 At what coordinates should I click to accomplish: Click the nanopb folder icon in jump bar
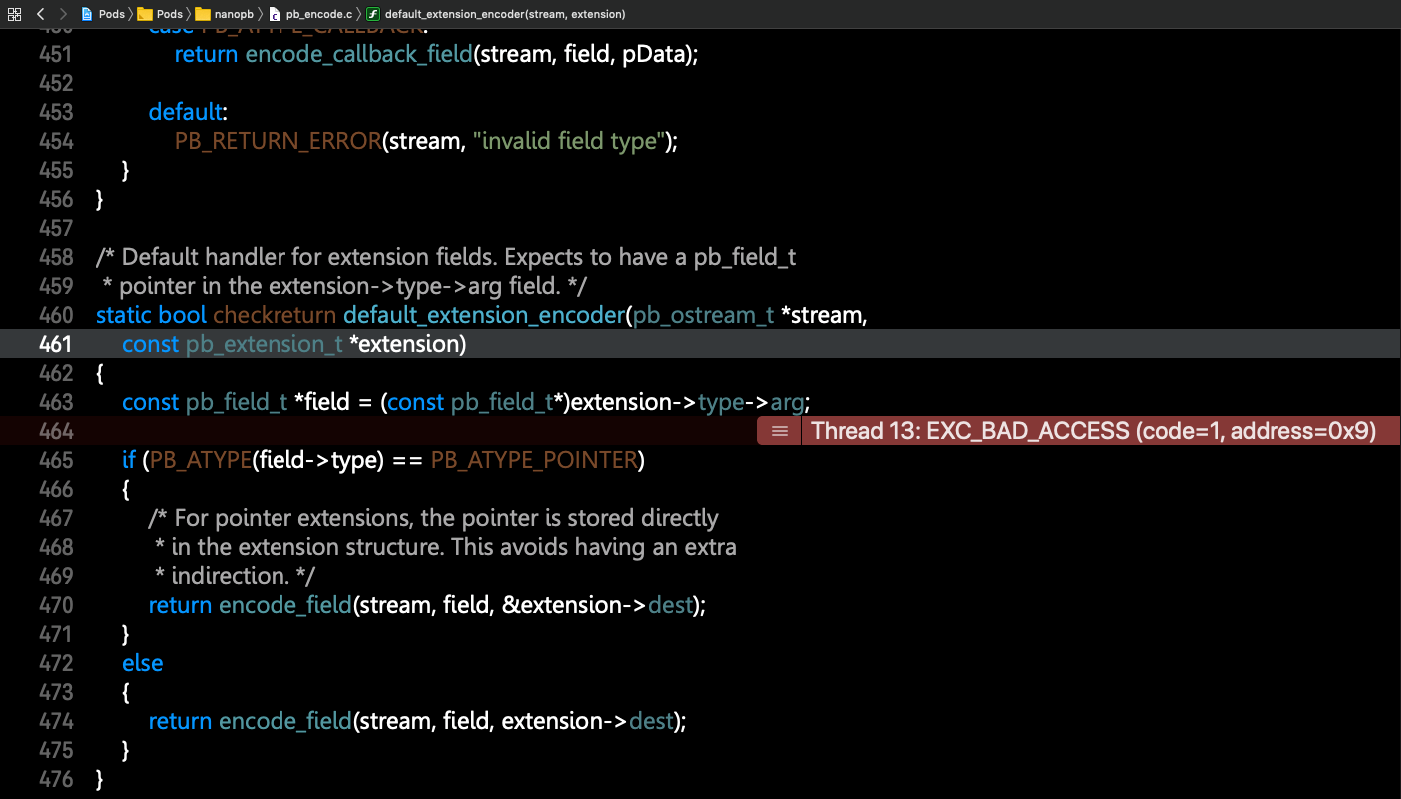coord(201,14)
